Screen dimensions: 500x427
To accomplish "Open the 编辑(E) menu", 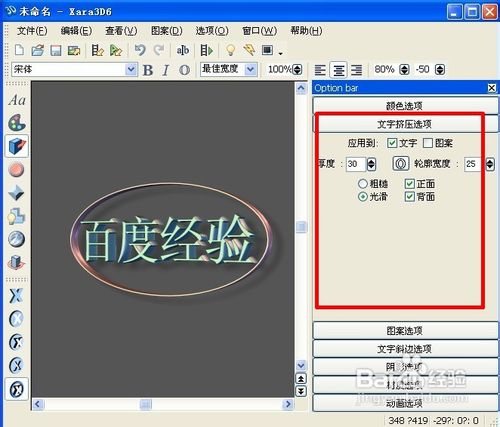I will (76, 31).
